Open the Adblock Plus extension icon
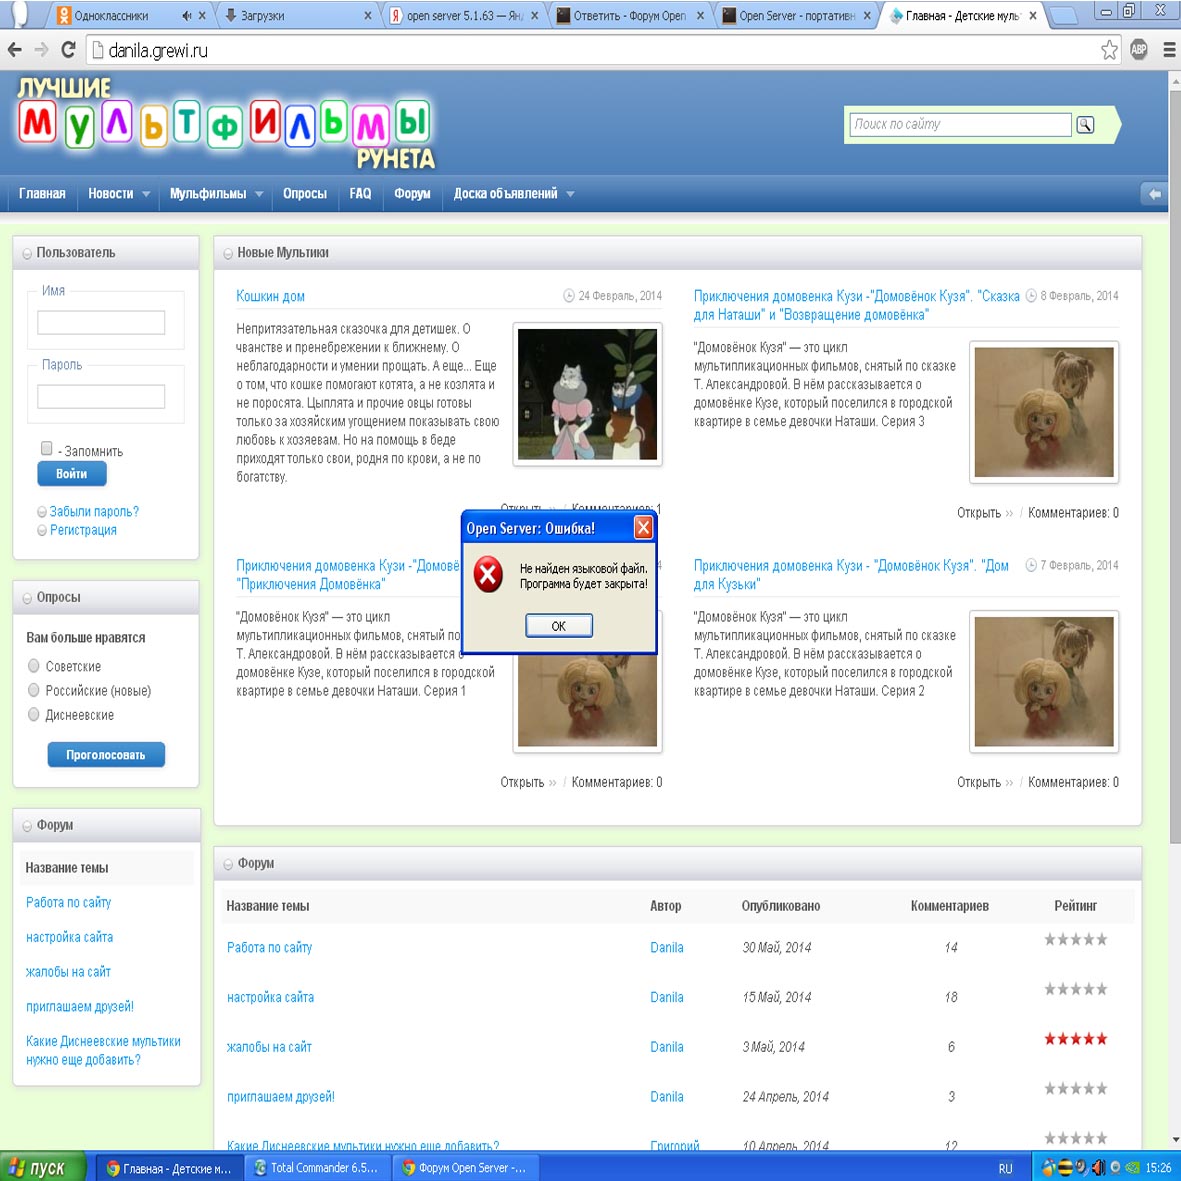Image resolution: width=1181 pixels, height=1181 pixels. [1139, 50]
